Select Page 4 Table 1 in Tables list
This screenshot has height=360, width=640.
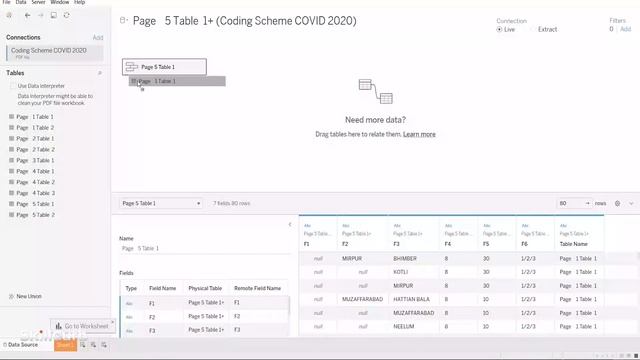[35, 171]
